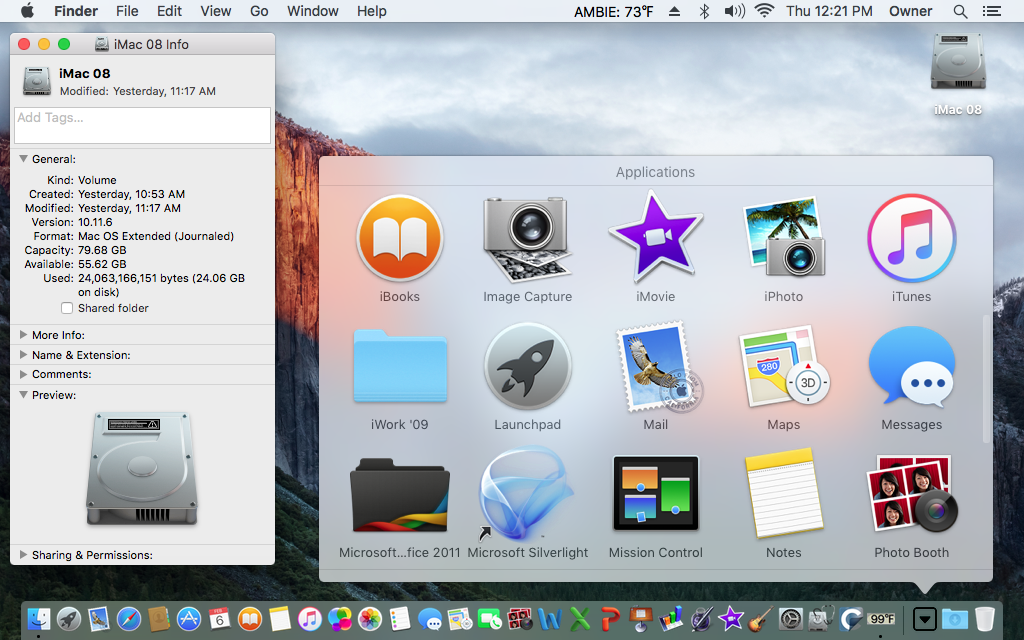This screenshot has height=640, width=1024.
Task: Launch iTunes from Applications stack
Action: pyautogui.click(x=911, y=238)
